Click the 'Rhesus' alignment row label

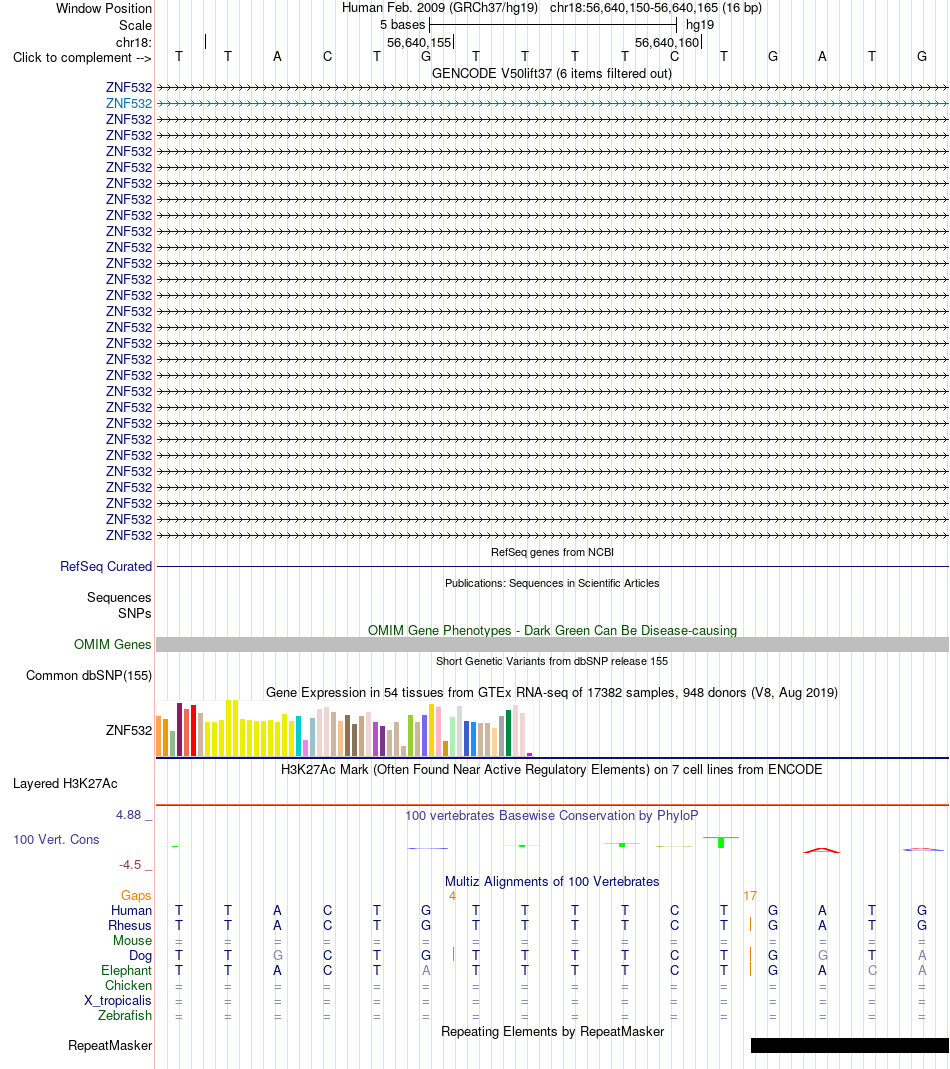[x=130, y=925]
